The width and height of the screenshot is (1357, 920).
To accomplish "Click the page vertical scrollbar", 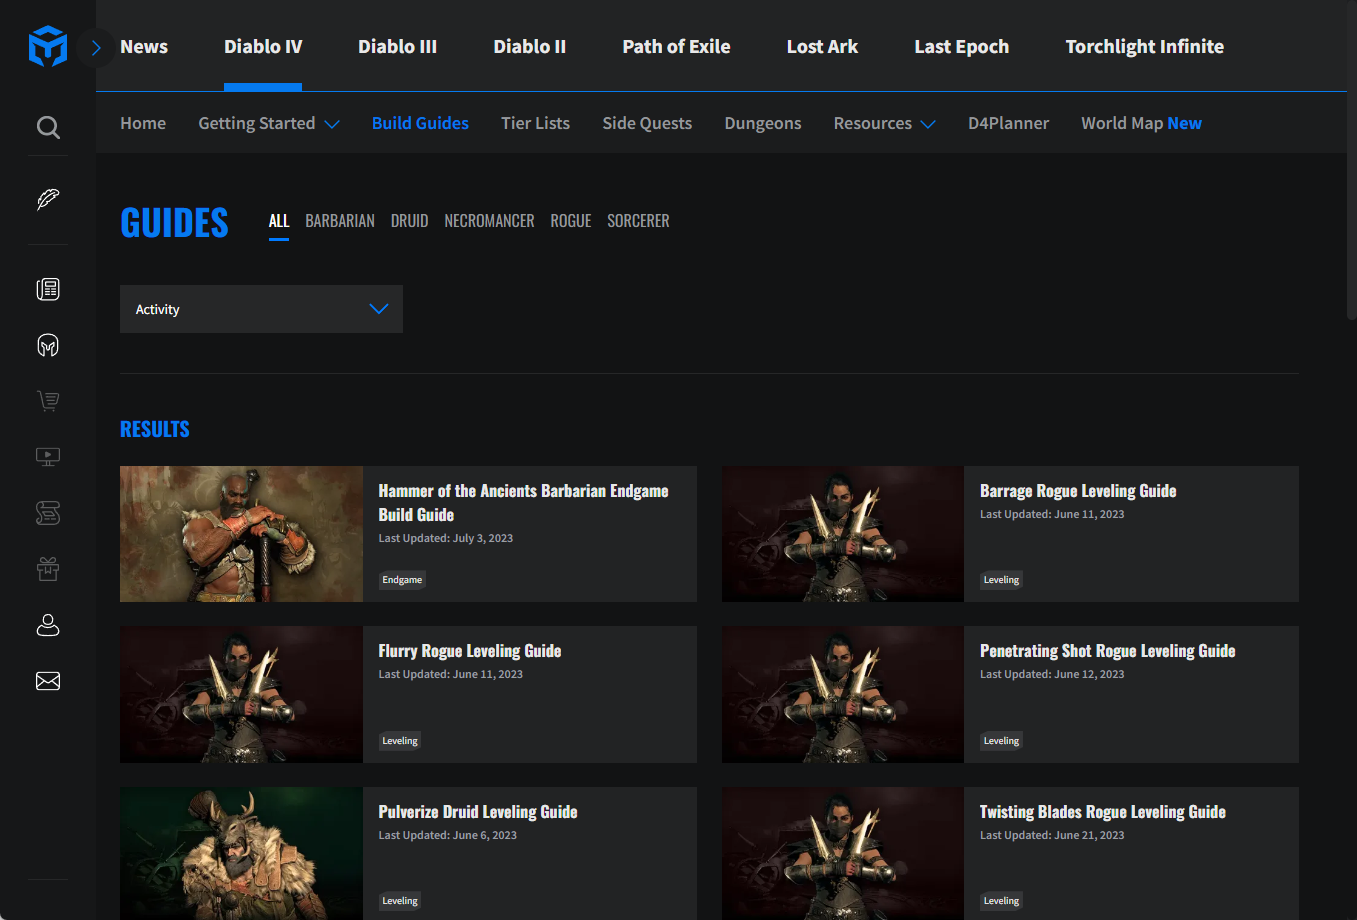I will 1351,160.
